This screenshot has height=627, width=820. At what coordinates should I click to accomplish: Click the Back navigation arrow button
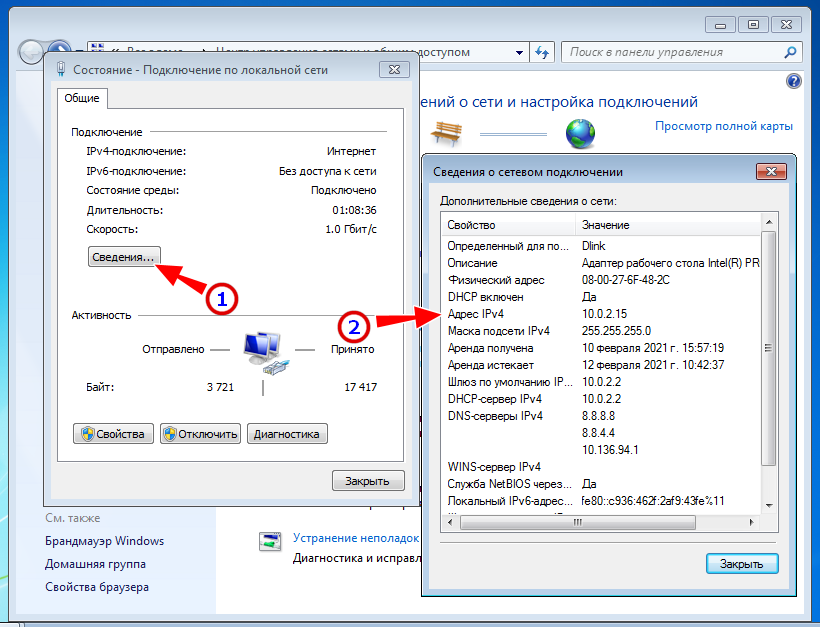pyautogui.click(x=32, y=52)
